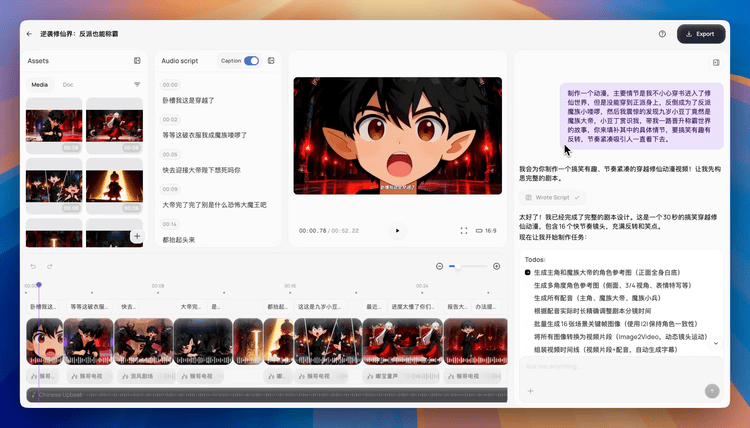The width and height of the screenshot is (750, 428).
Task: Check the todo 生成所有配音
Action: 528,298
